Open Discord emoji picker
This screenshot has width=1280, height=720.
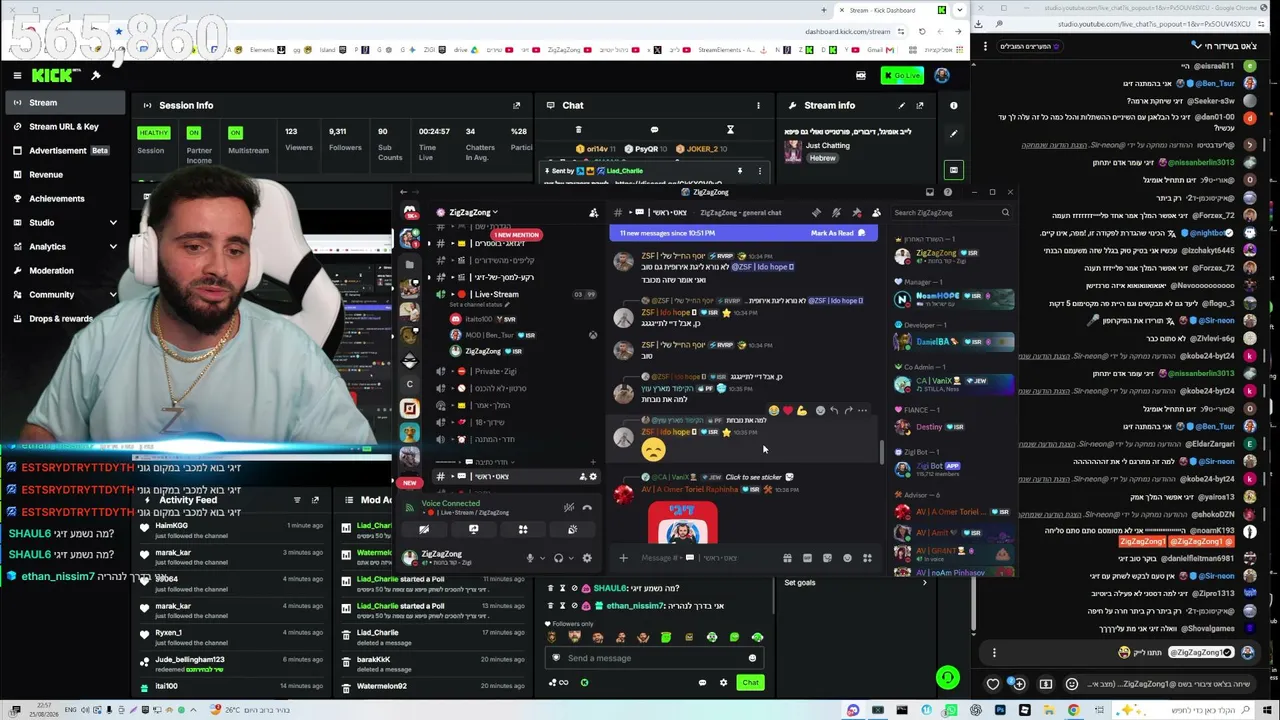tap(847, 558)
